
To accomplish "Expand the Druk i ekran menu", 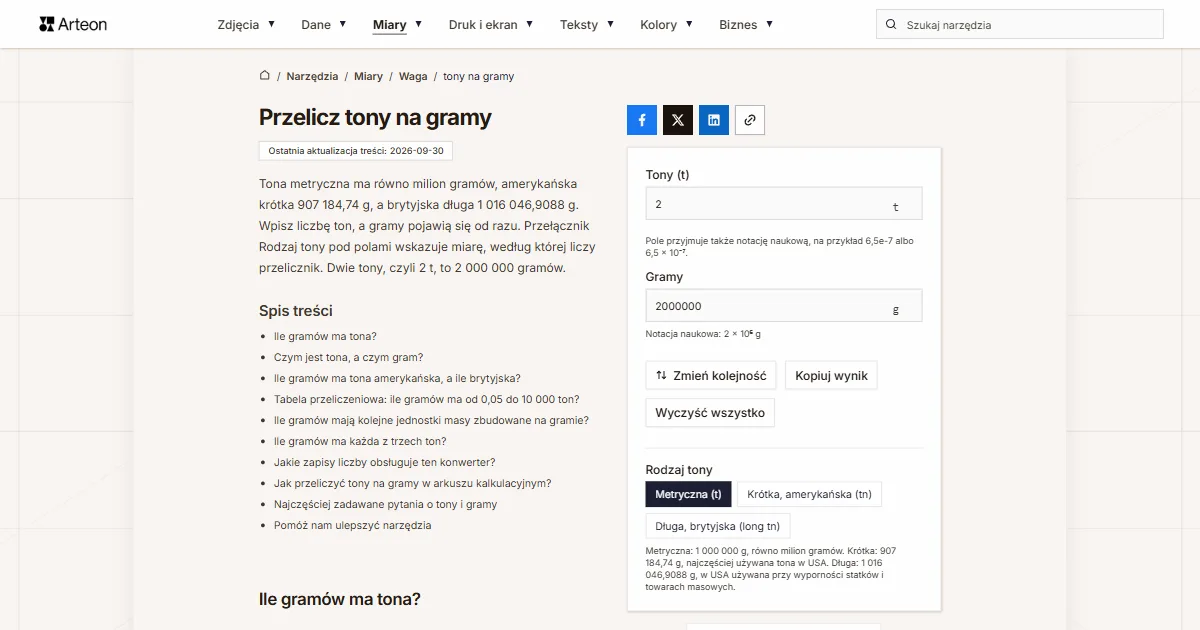I will tap(491, 25).
